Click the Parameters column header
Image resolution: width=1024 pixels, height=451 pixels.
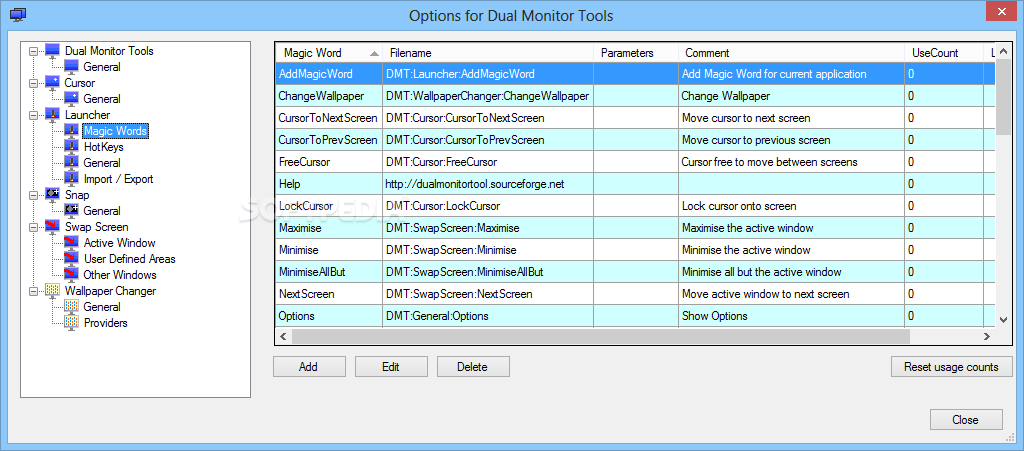coord(636,53)
